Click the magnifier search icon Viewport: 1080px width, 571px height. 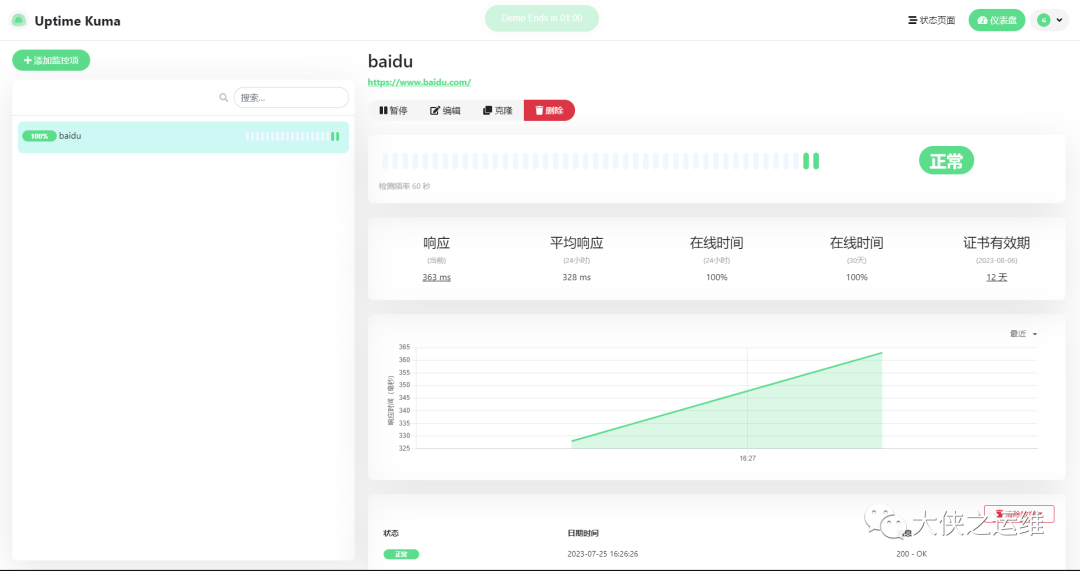point(224,98)
